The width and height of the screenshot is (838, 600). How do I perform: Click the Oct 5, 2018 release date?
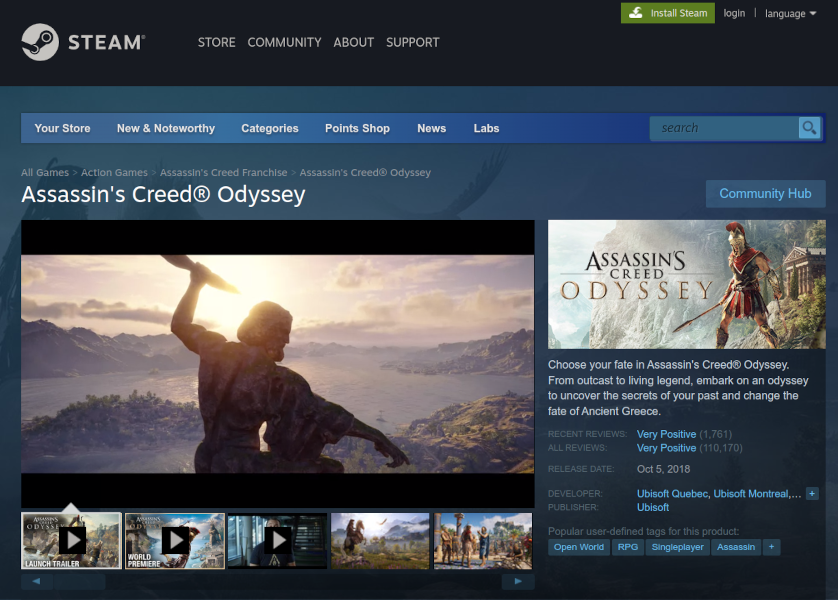[663, 469]
